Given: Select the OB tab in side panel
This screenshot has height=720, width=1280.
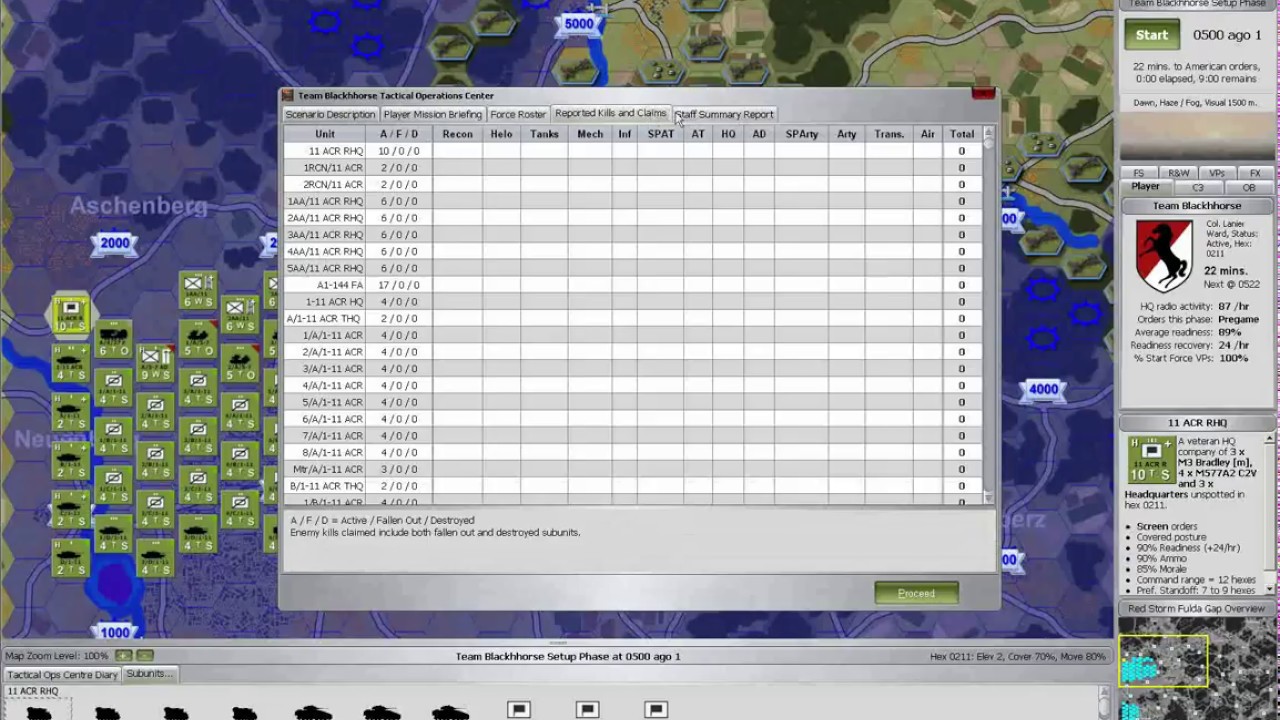Looking at the screenshot, I should point(1248,188).
